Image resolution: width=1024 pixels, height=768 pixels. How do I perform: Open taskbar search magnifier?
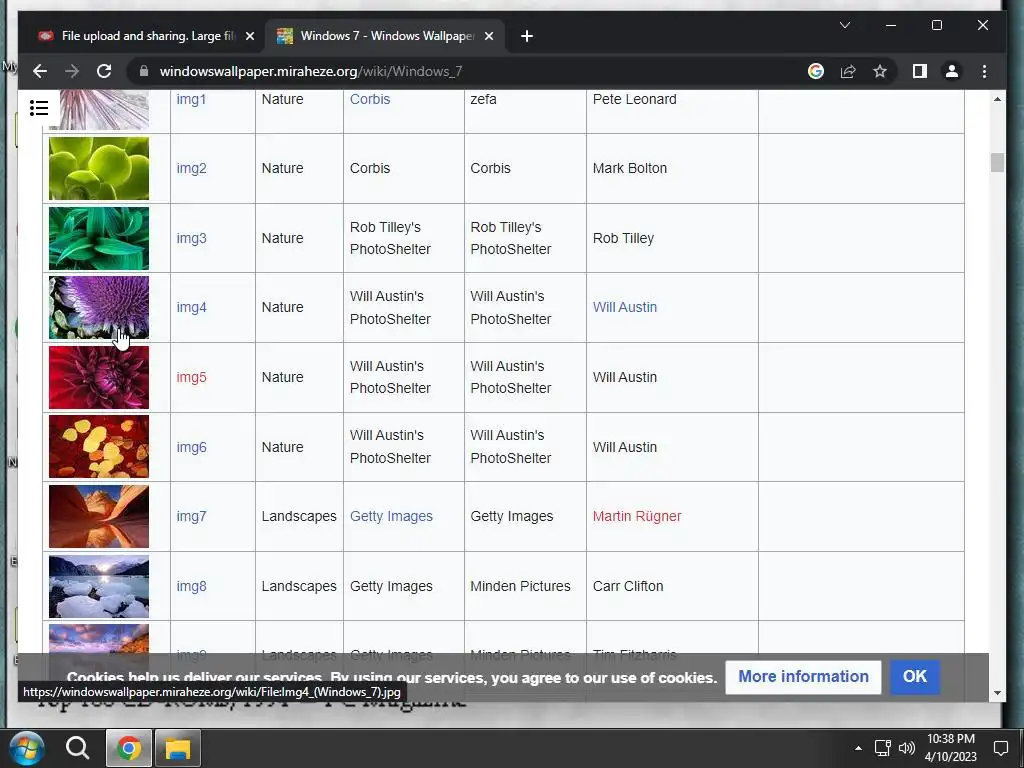(x=77, y=748)
